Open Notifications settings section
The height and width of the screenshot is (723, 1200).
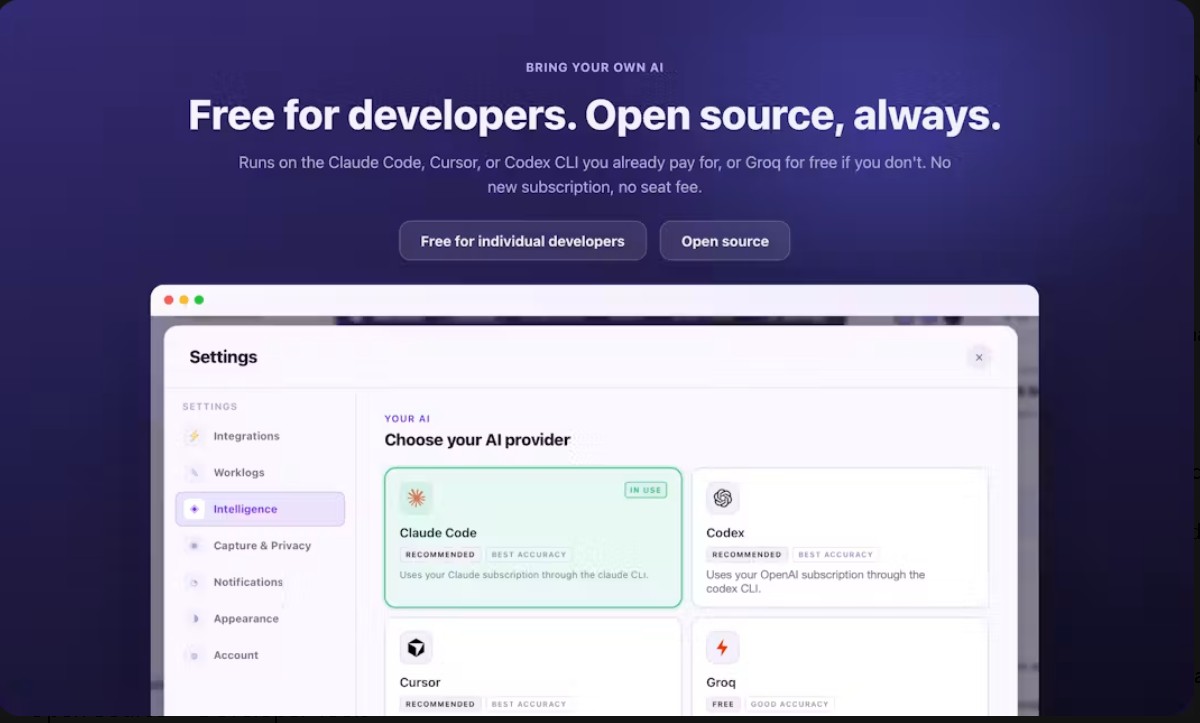(260, 582)
